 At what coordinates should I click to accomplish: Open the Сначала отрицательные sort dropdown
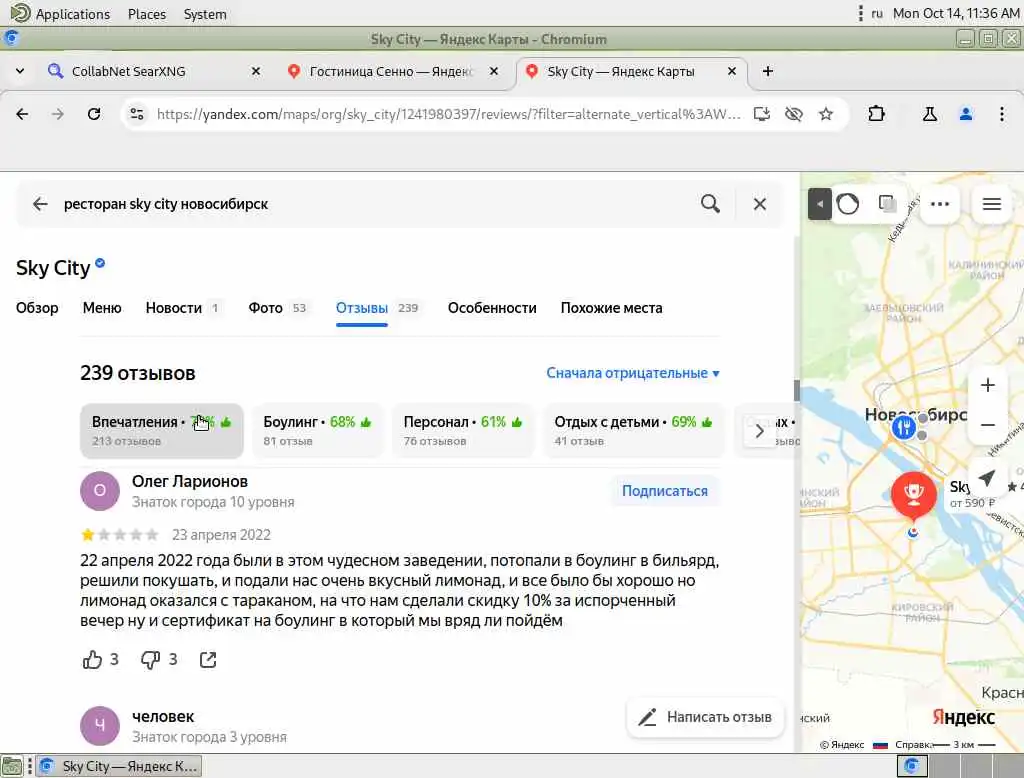coord(633,373)
